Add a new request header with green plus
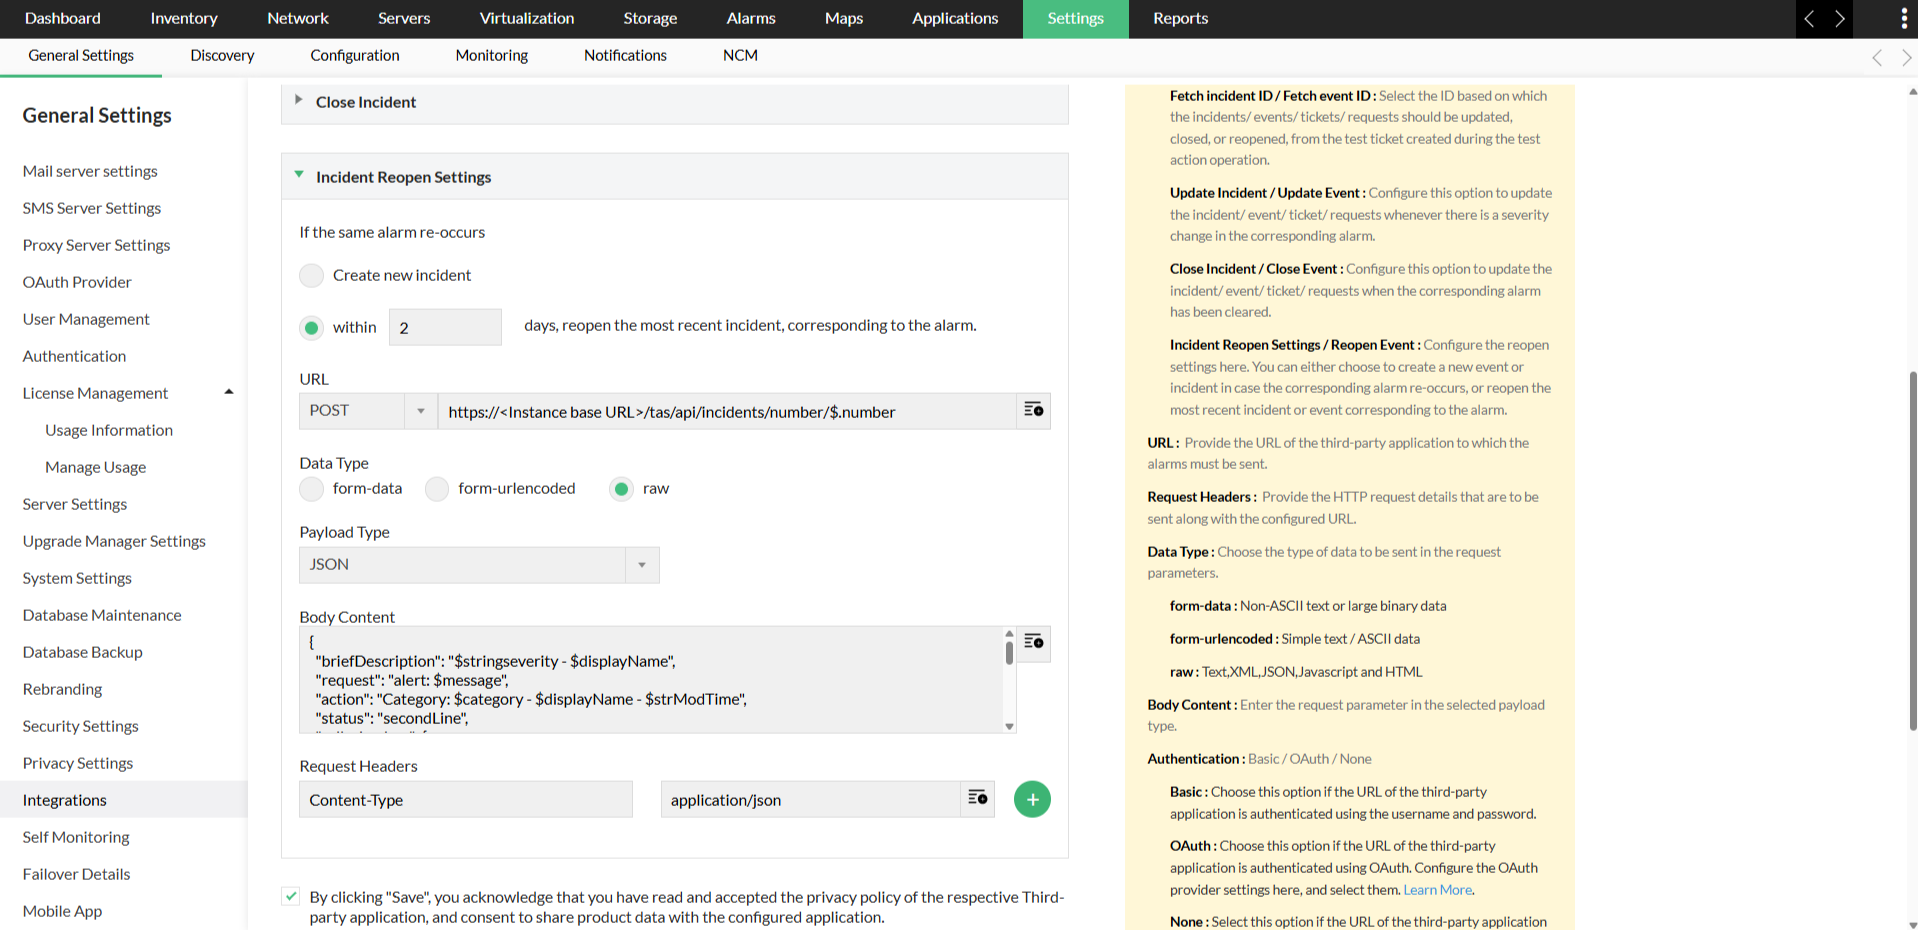 pyautogui.click(x=1032, y=799)
